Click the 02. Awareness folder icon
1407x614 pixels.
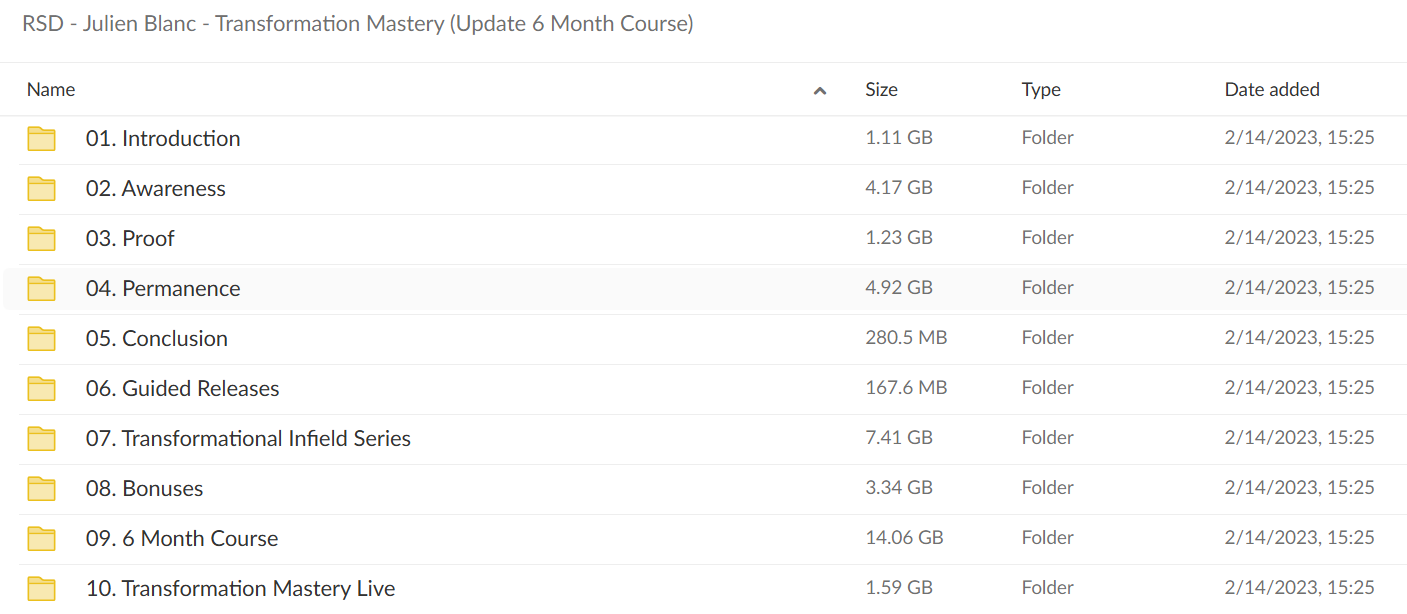[41, 189]
